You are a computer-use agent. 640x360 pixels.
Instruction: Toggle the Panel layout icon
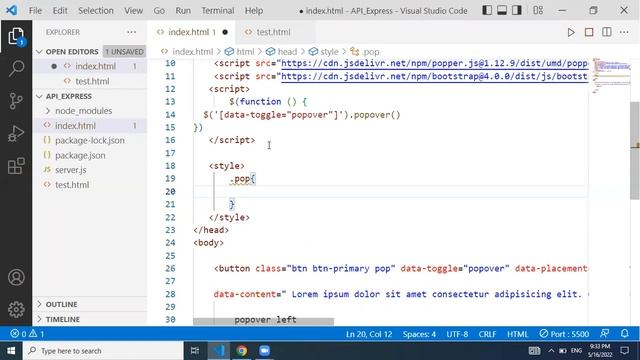[502, 10]
